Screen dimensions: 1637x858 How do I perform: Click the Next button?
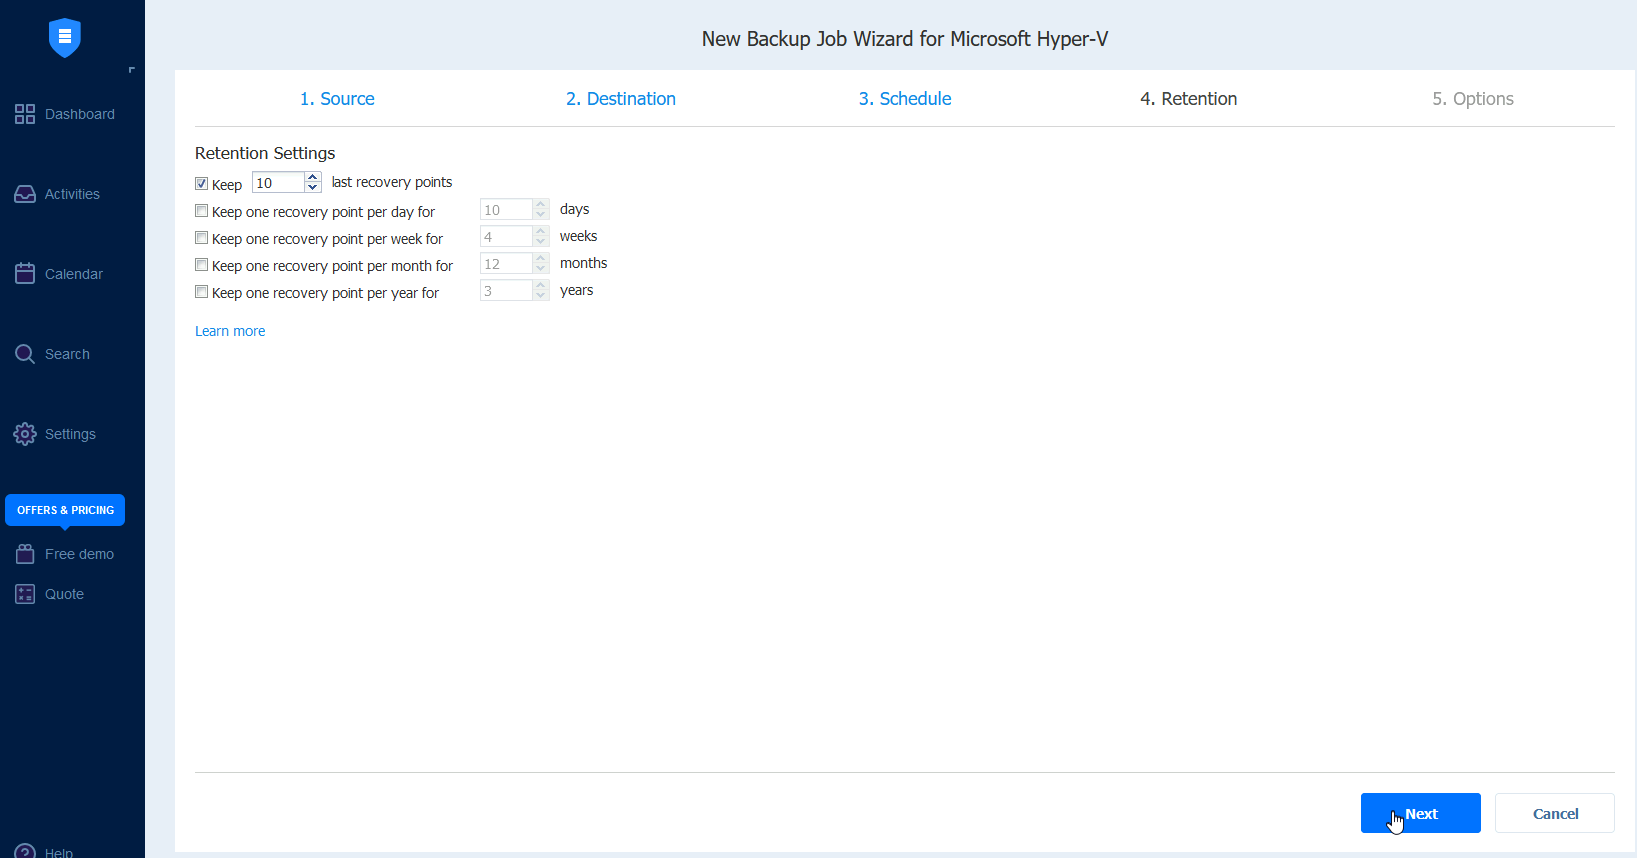pyautogui.click(x=1420, y=813)
